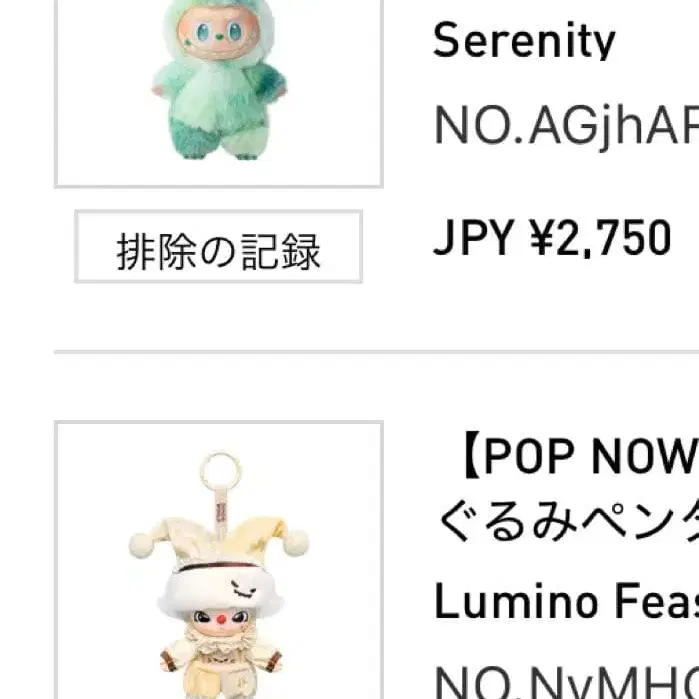The width and height of the screenshot is (699, 699).
Task: Open the 排除の記録 record button
Action: (x=218, y=246)
